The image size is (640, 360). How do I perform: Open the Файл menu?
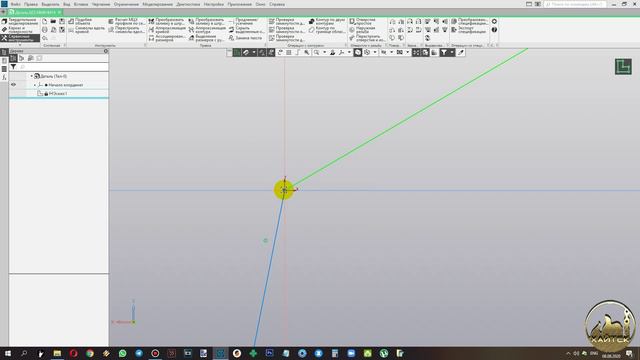(16, 4)
